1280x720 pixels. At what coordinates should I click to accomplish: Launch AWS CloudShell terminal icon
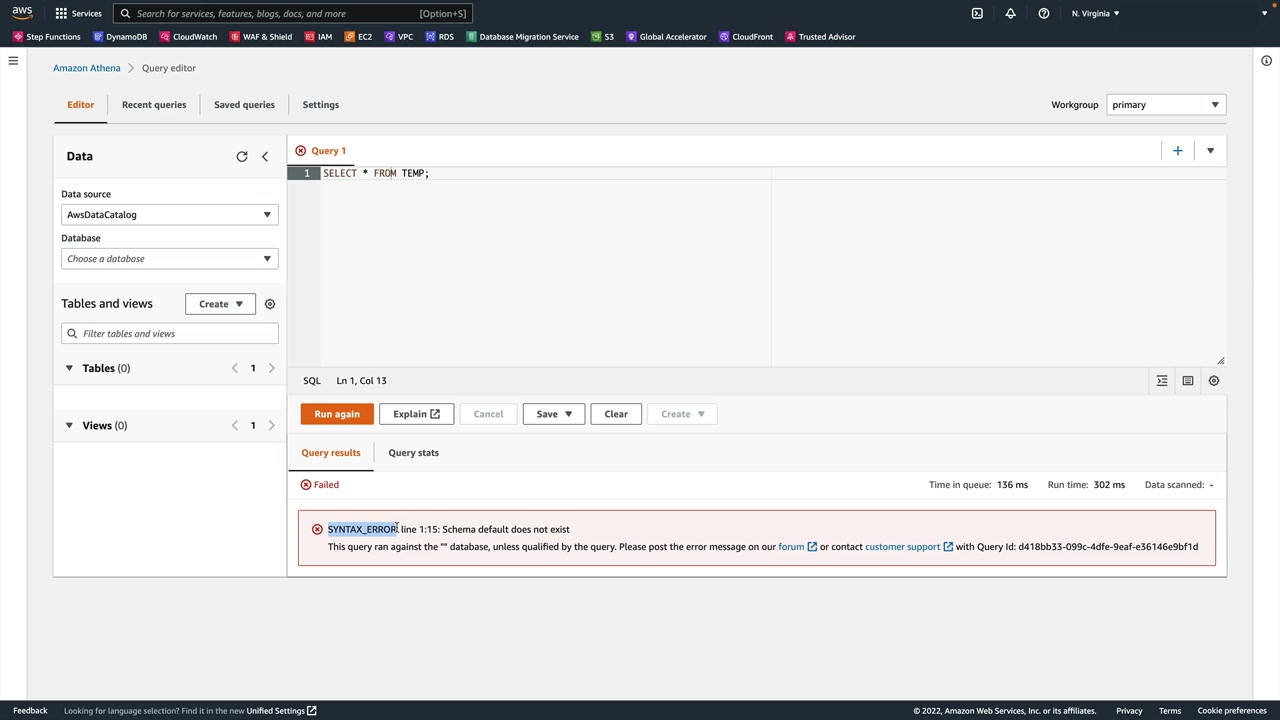coord(977,13)
